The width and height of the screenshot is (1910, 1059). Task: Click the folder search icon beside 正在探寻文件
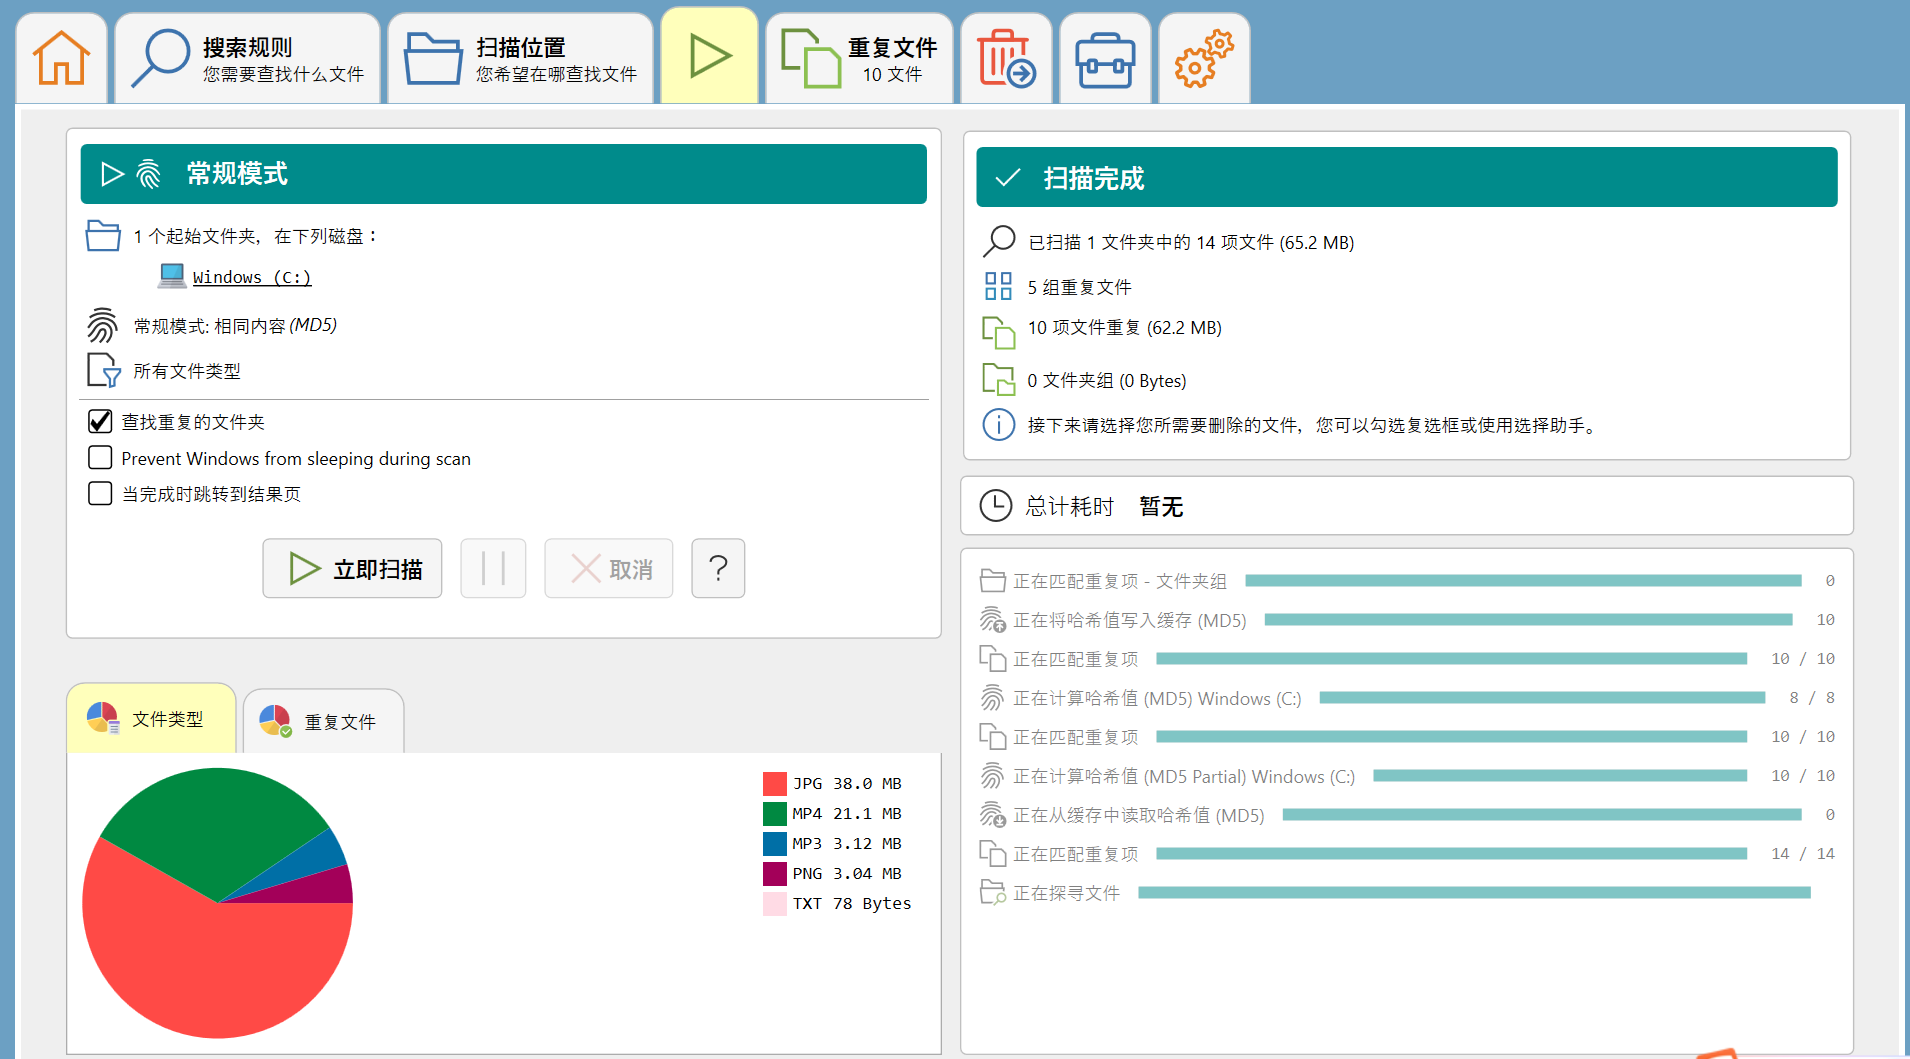(992, 892)
